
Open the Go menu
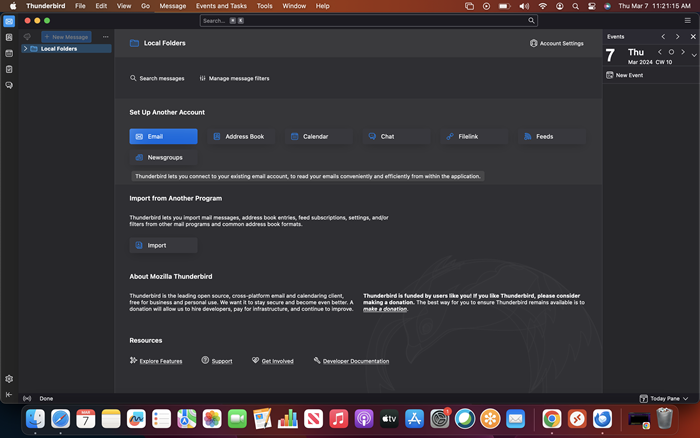click(145, 6)
